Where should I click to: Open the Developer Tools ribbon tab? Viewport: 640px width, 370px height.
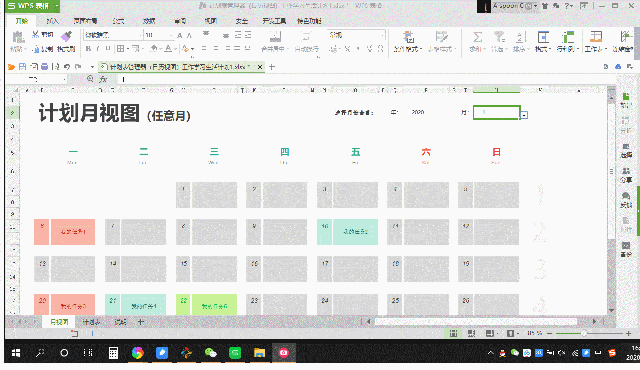274,21
